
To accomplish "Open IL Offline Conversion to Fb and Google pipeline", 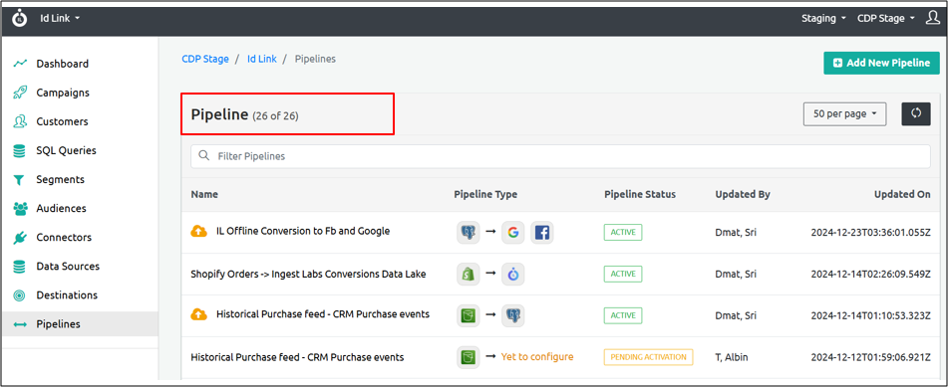I will click(x=303, y=231).
